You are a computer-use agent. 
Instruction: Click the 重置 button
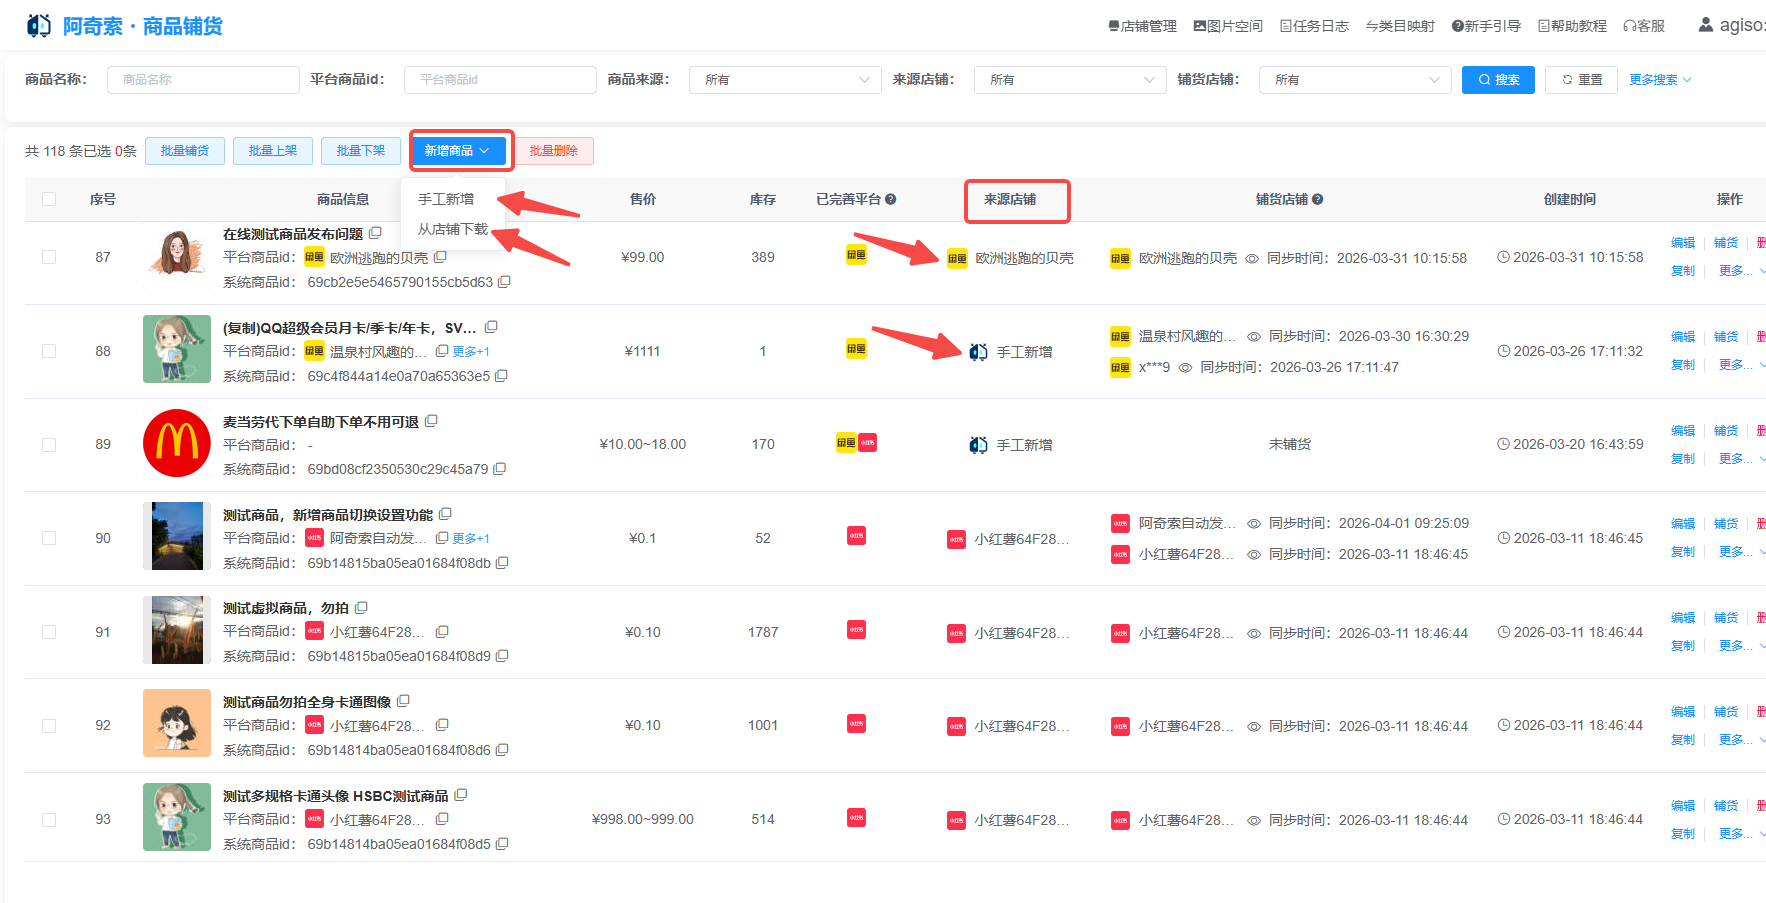tap(1582, 80)
